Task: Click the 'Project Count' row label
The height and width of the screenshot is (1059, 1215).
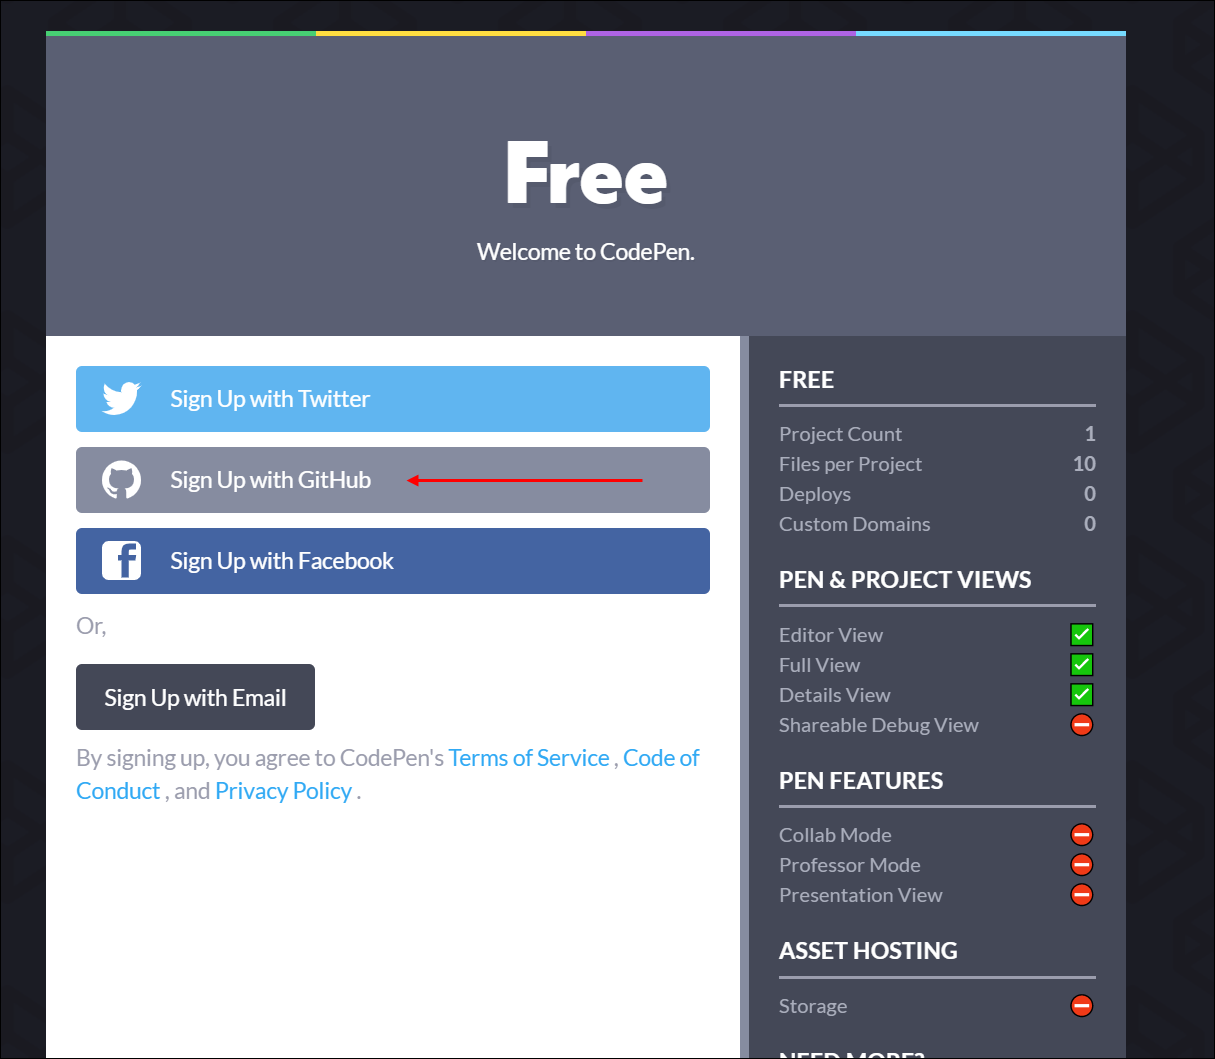Action: point(840,434)
